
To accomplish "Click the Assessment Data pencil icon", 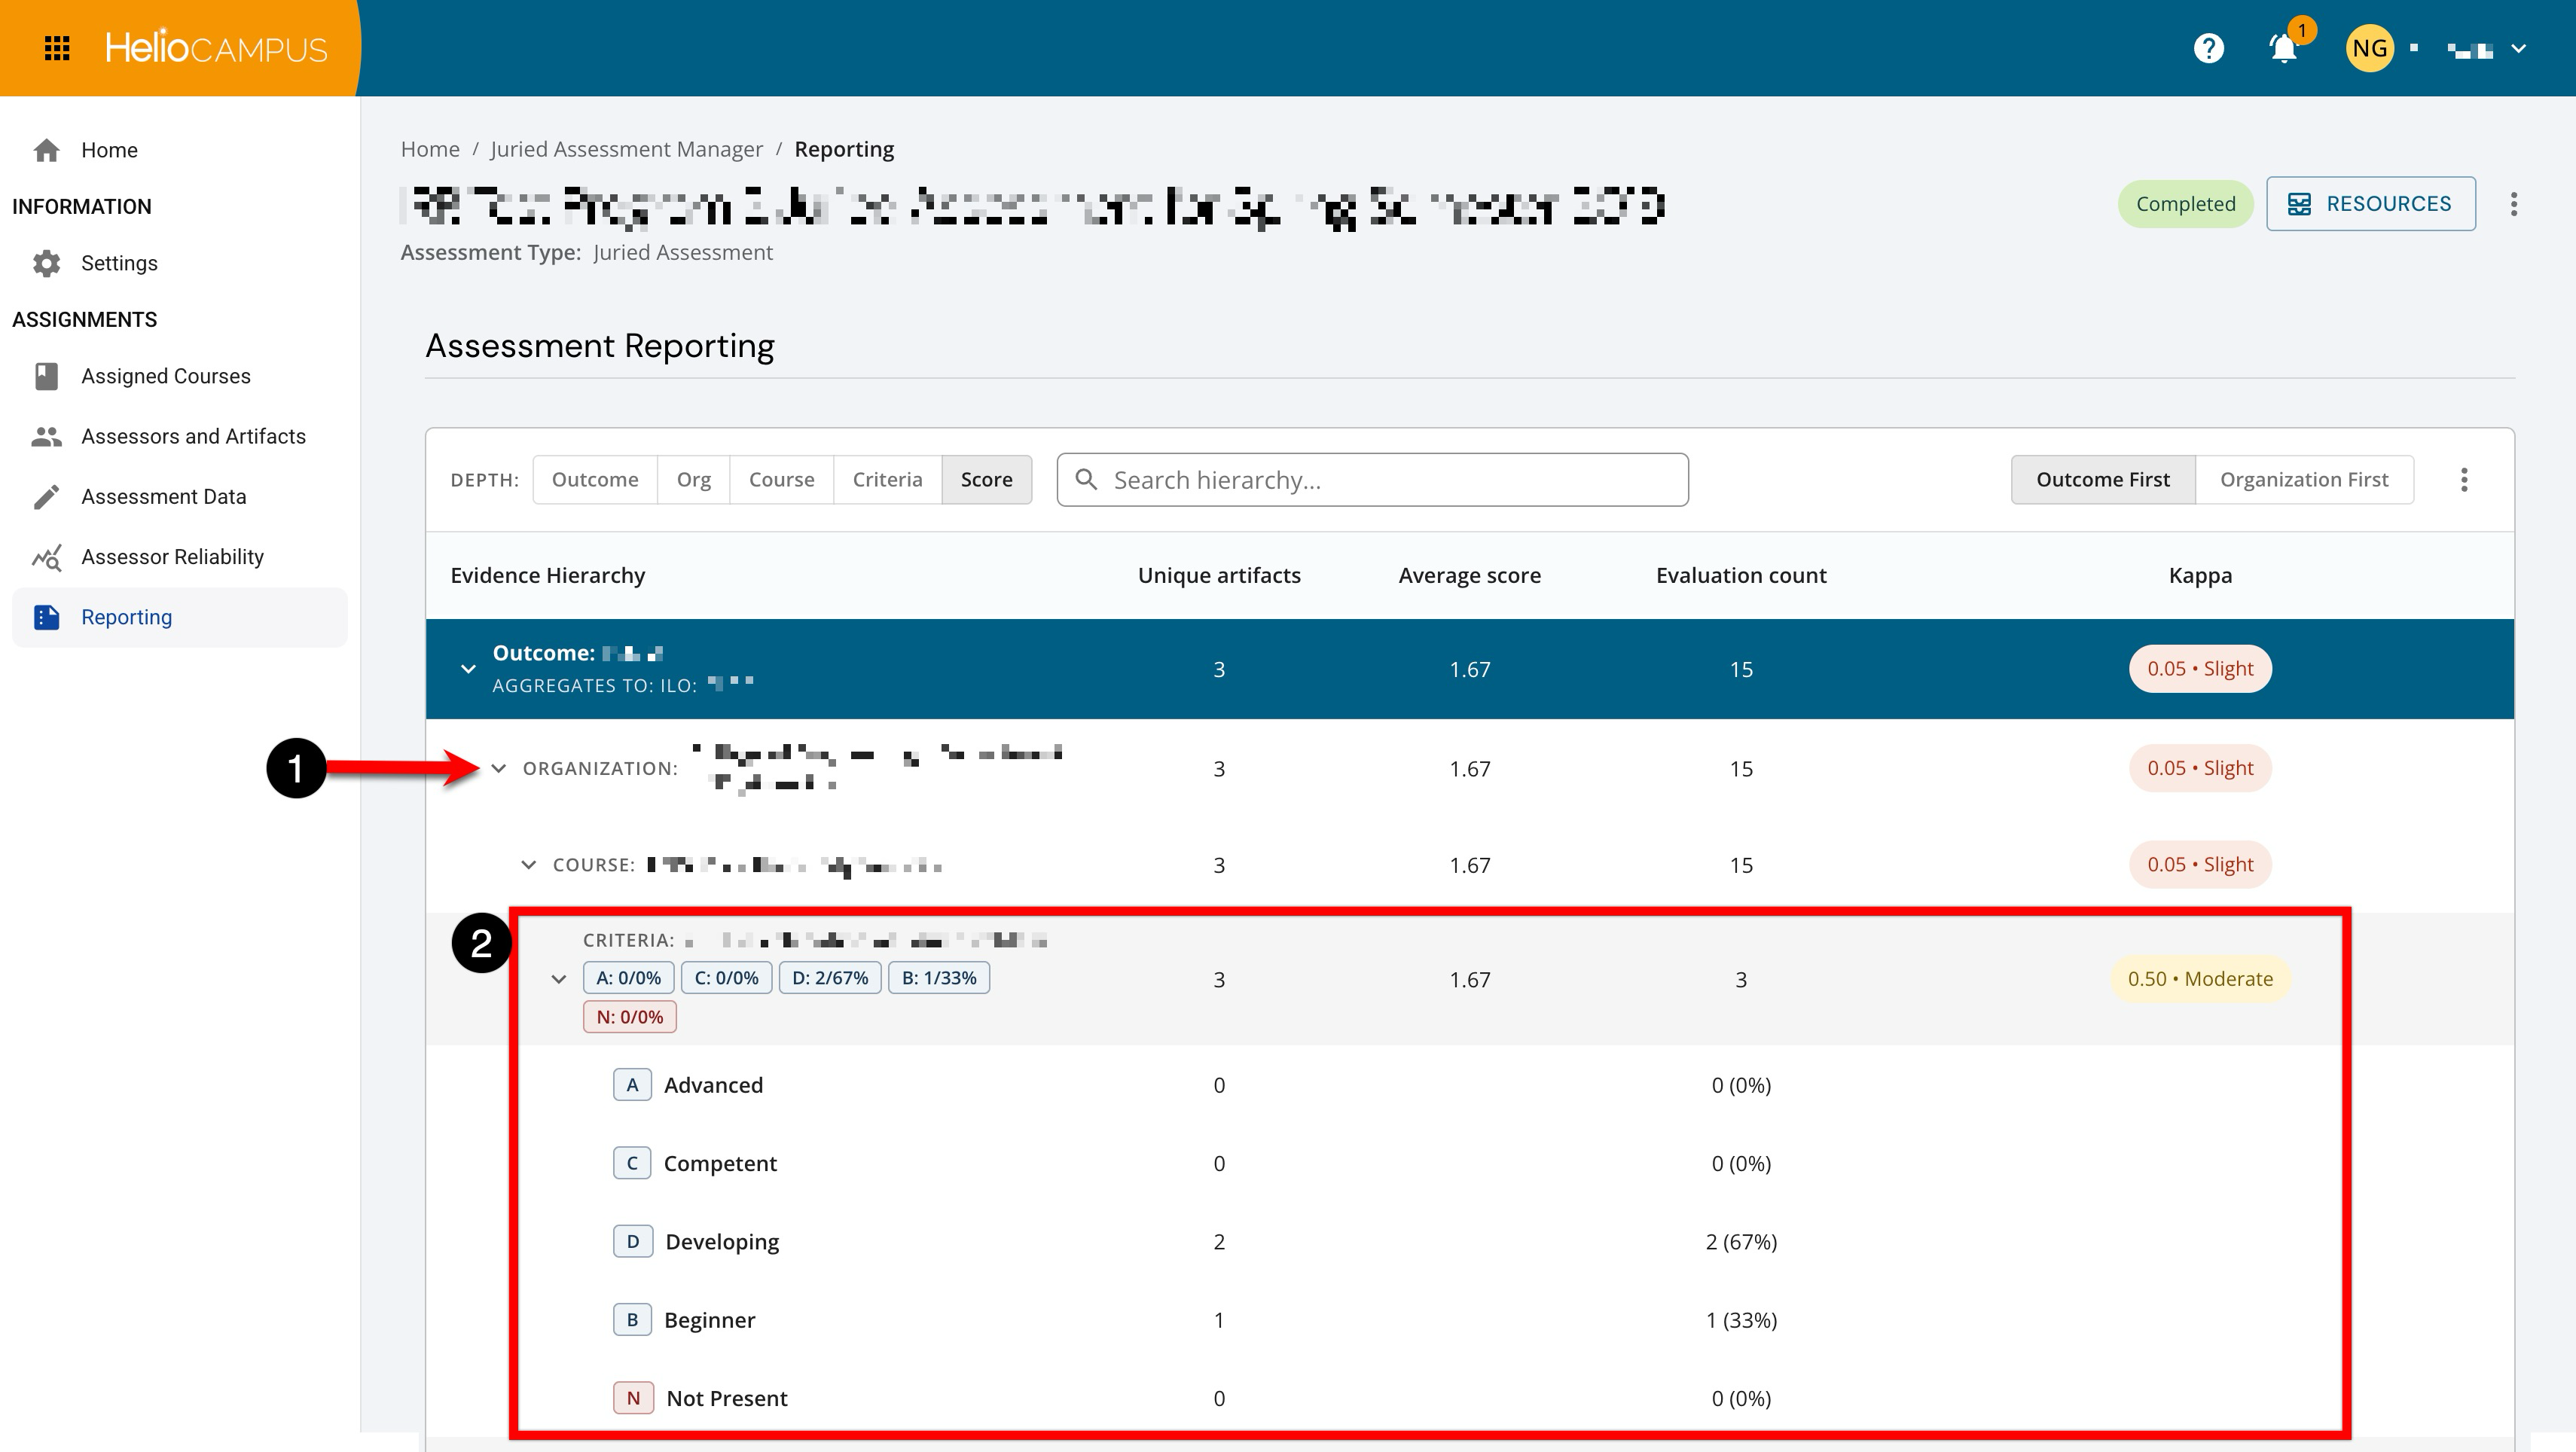I will (x=46, y=497).
